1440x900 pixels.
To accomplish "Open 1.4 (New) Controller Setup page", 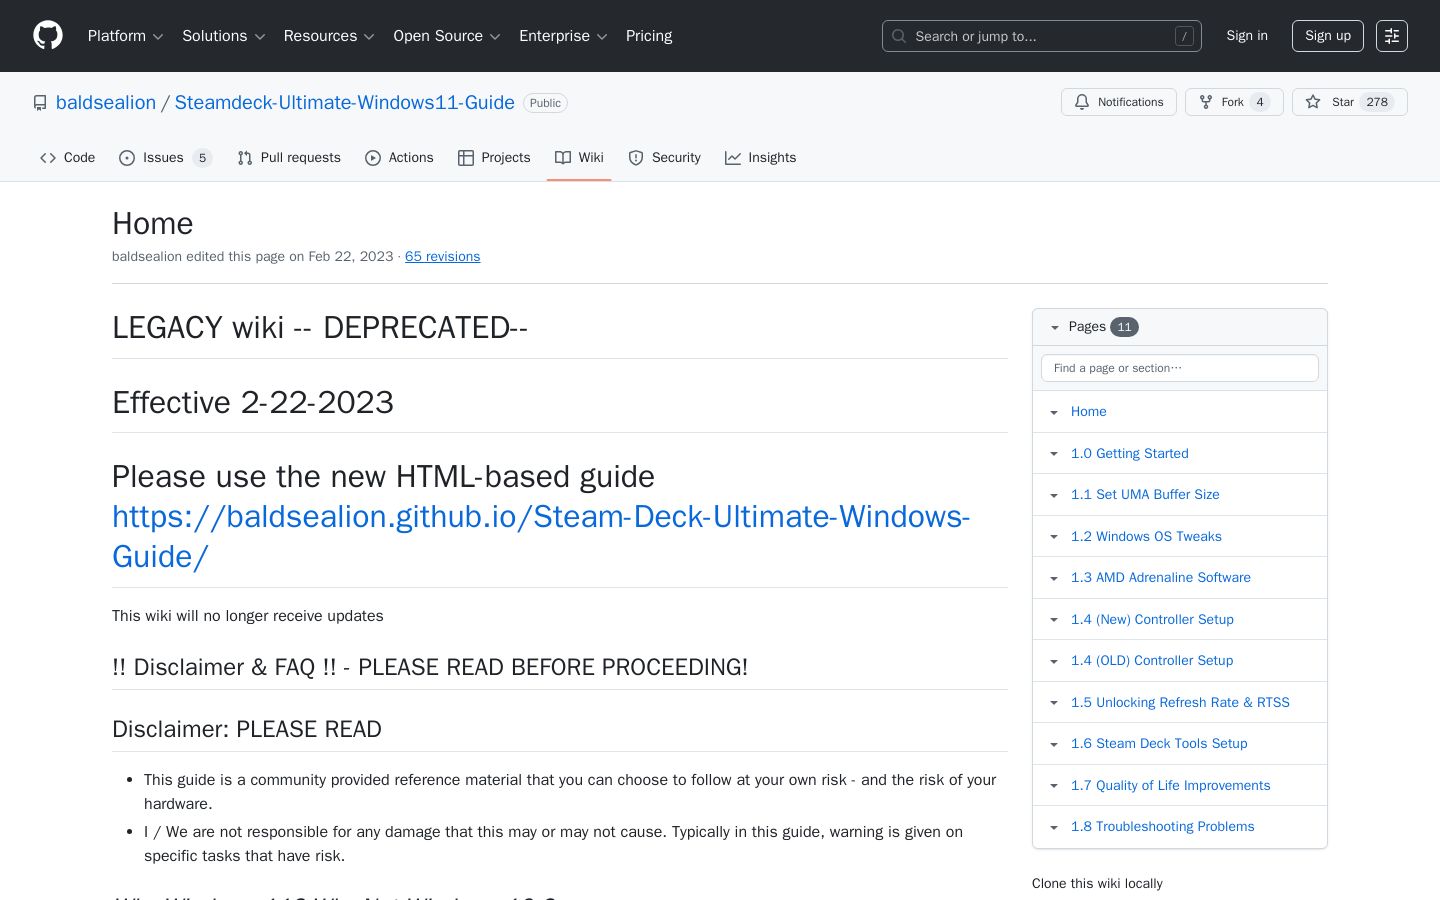I will (x=1152, y=620).
